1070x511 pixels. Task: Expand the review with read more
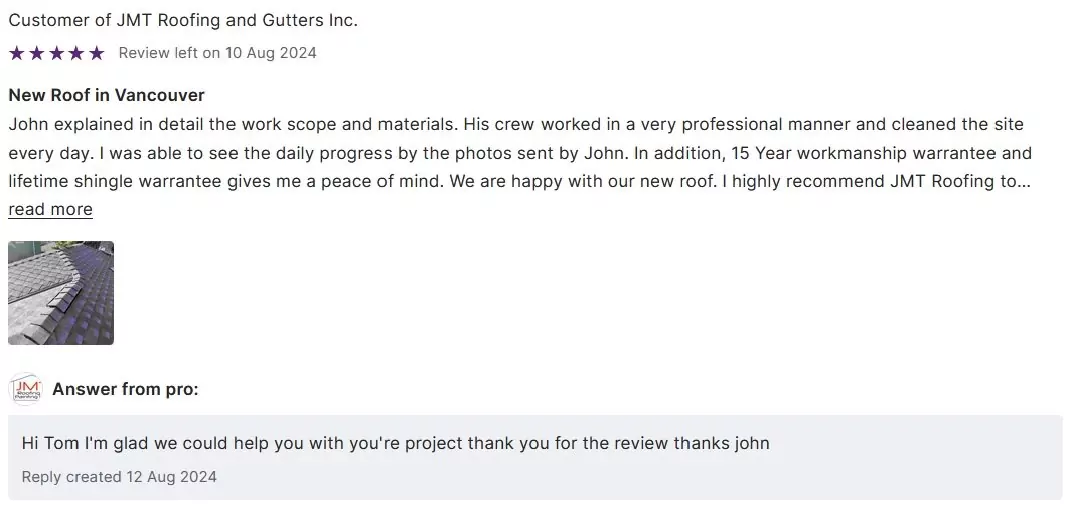click(50, 210)
